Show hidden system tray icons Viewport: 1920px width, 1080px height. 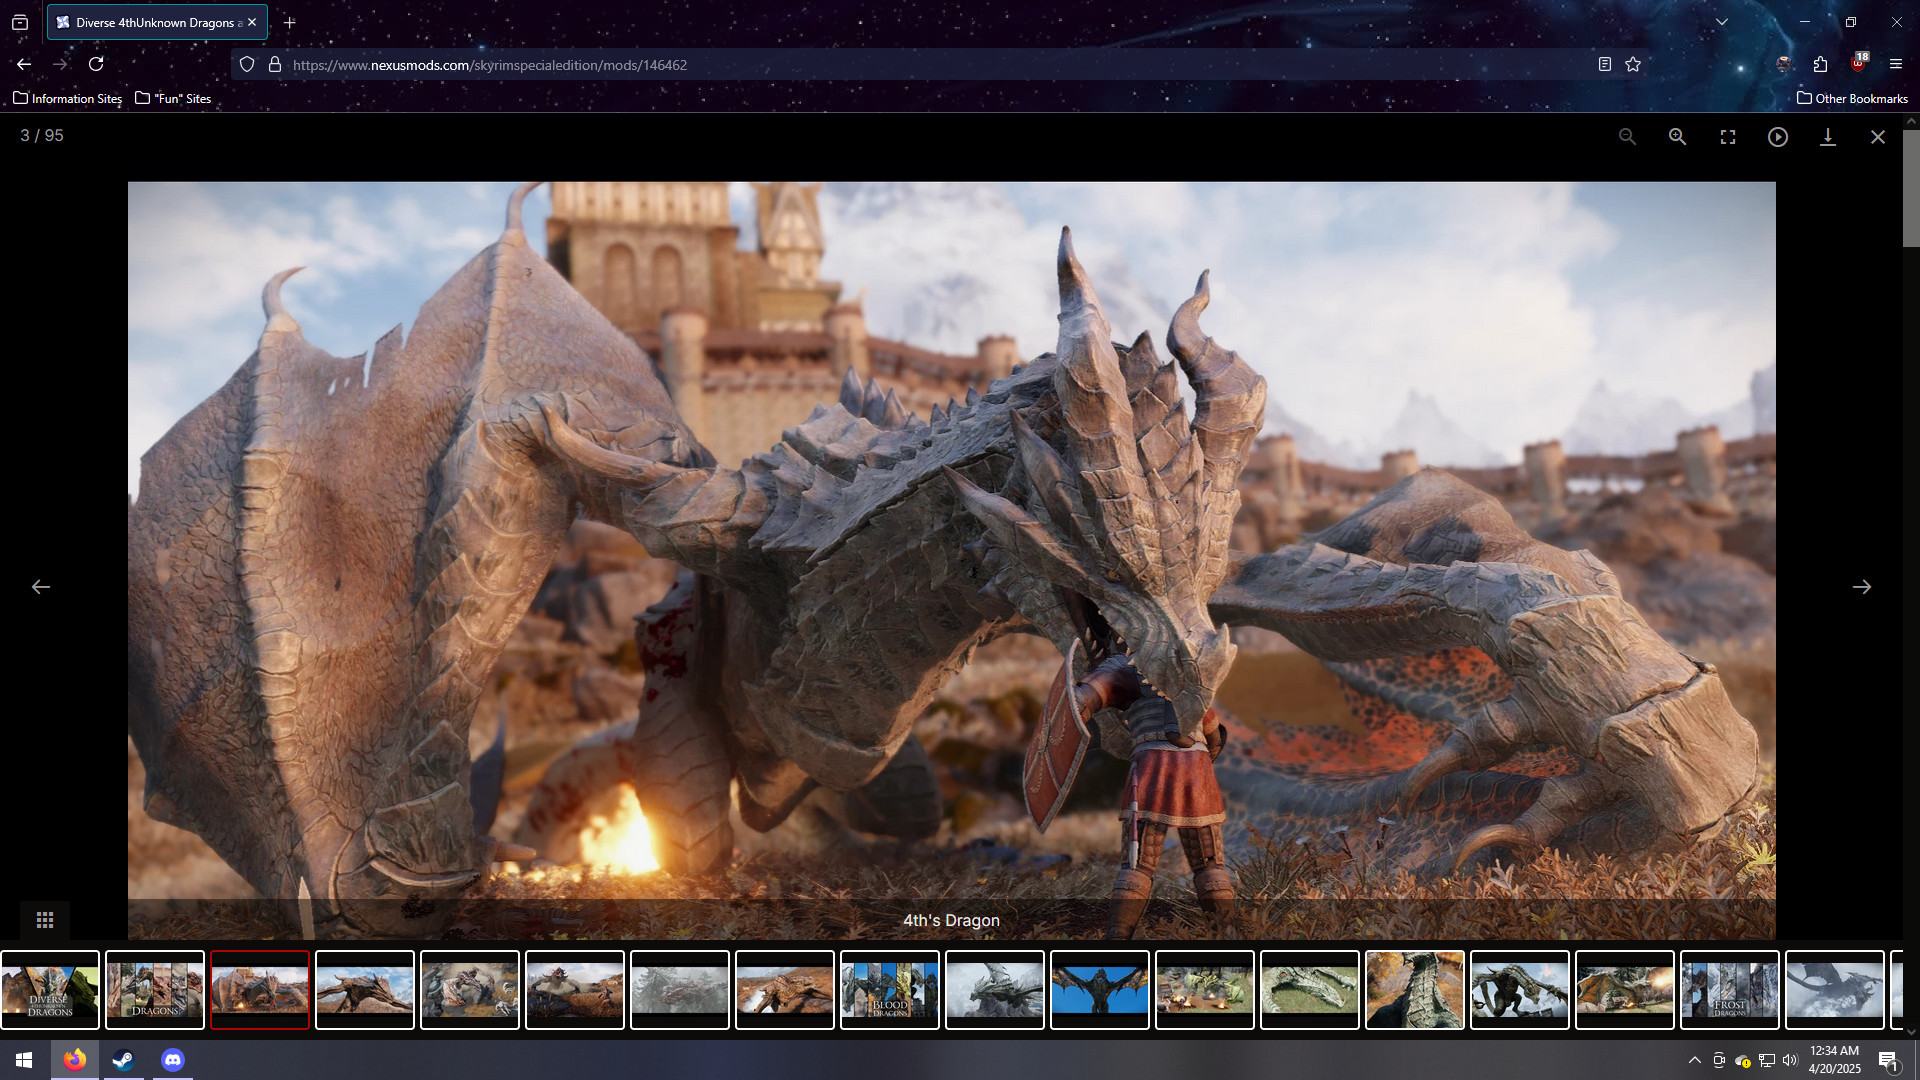tap(1694, 1060)
